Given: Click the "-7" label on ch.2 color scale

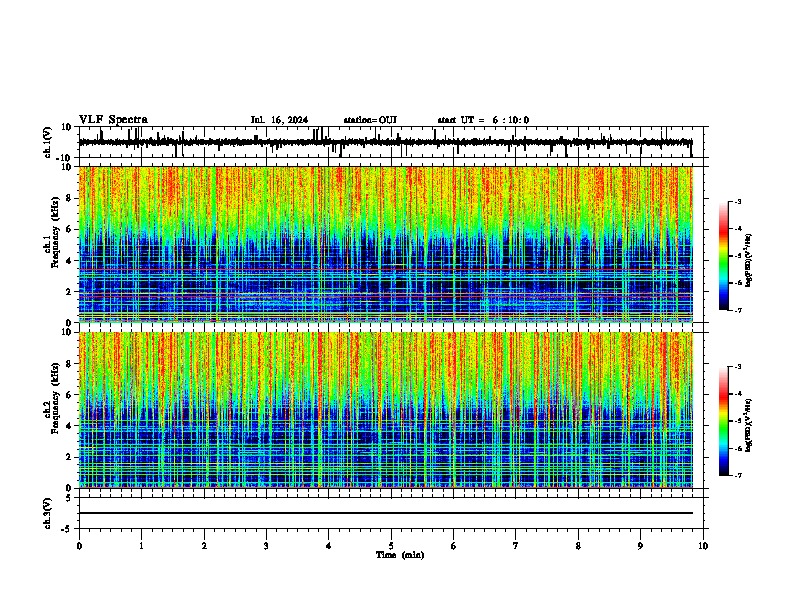Looking at the screenshot, I should click(x=737, y=476).
